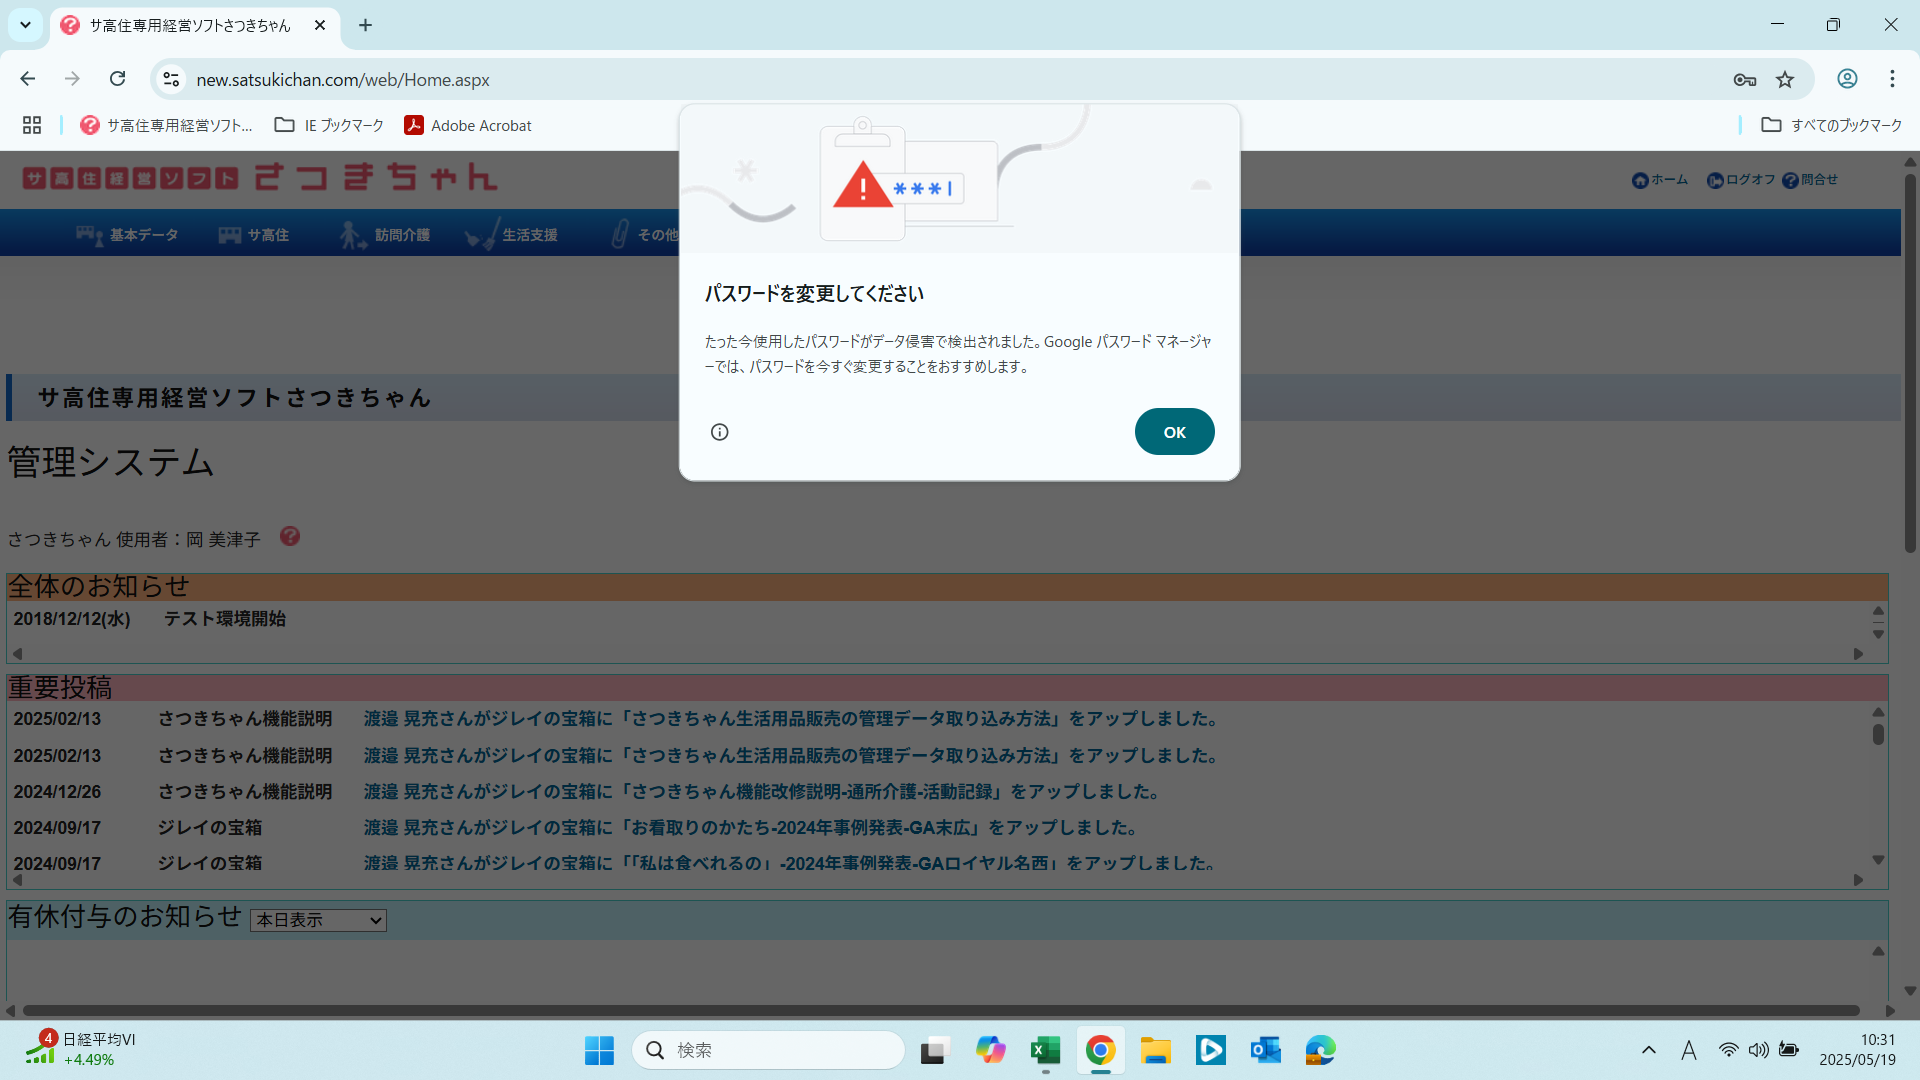Open first 2025/02/13 post link
This screenshot has height=1080, width=1920.
[x=792, y=719]
